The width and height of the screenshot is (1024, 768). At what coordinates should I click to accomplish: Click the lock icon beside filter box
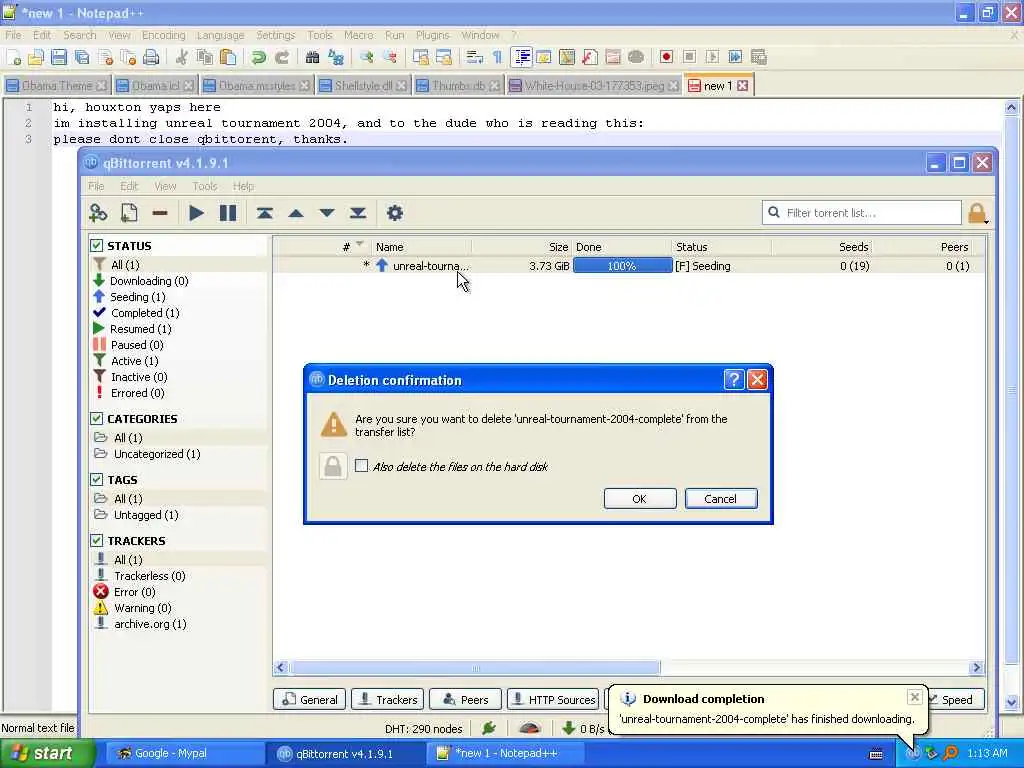(977, 214)
